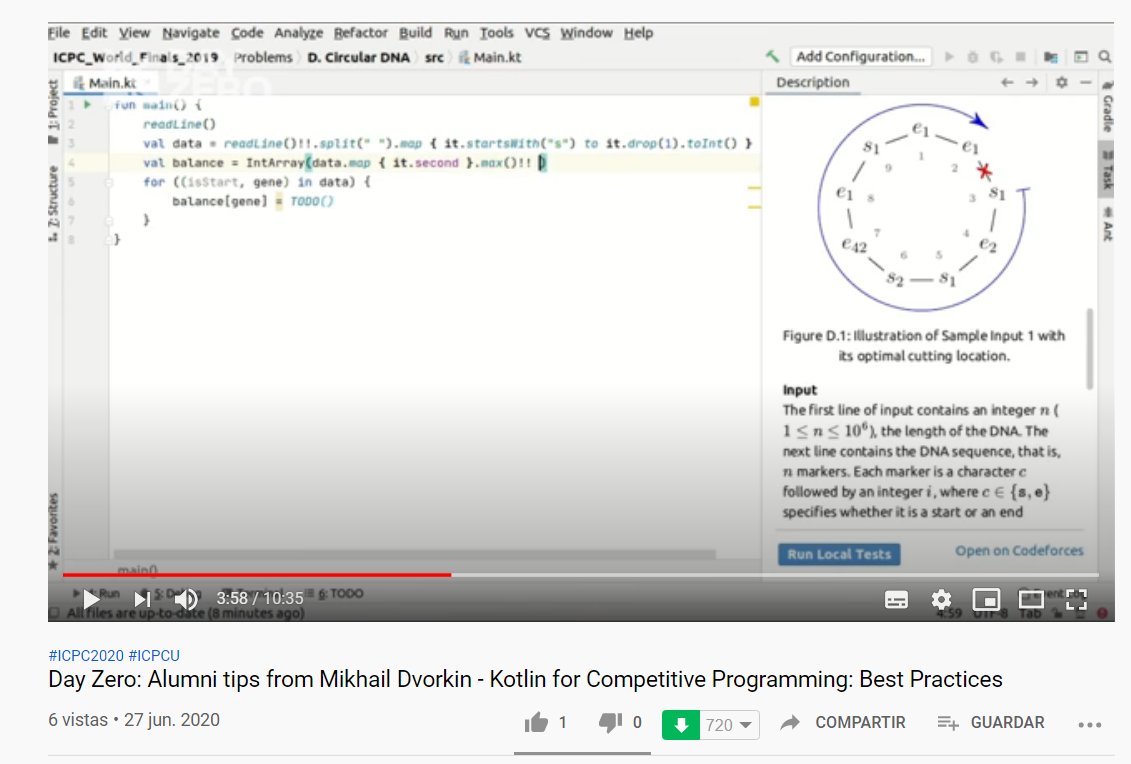Open the Refactor menu
The image size is (1131, 764).
pos(361,32)
